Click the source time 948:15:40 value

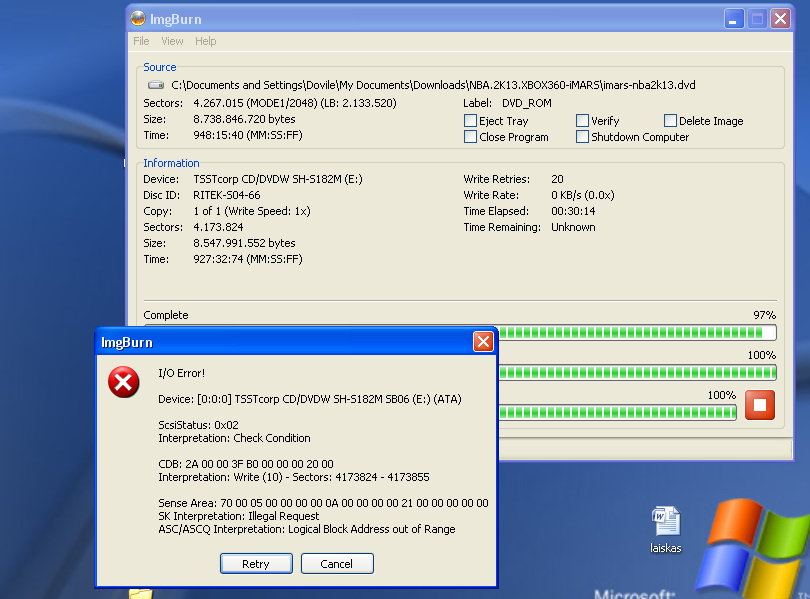248,135
